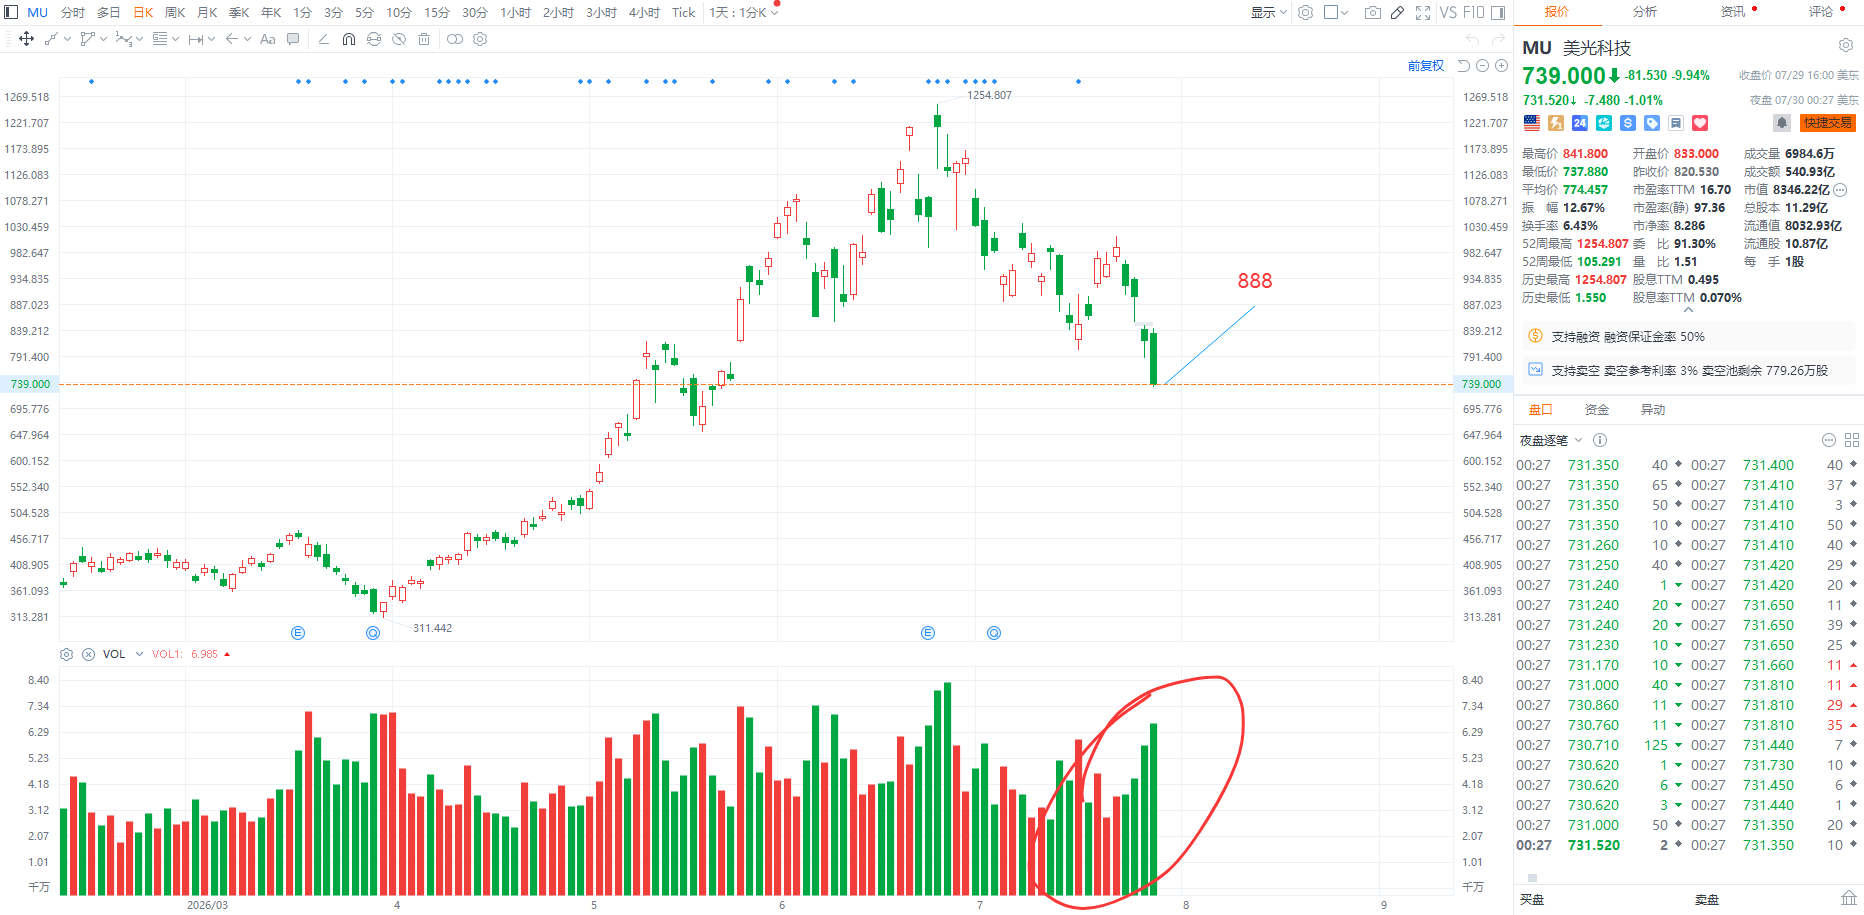The height and width of the screenshot is (915, 1864).
Task: Select the trend line drawing tool
Action: pos(51,39)
